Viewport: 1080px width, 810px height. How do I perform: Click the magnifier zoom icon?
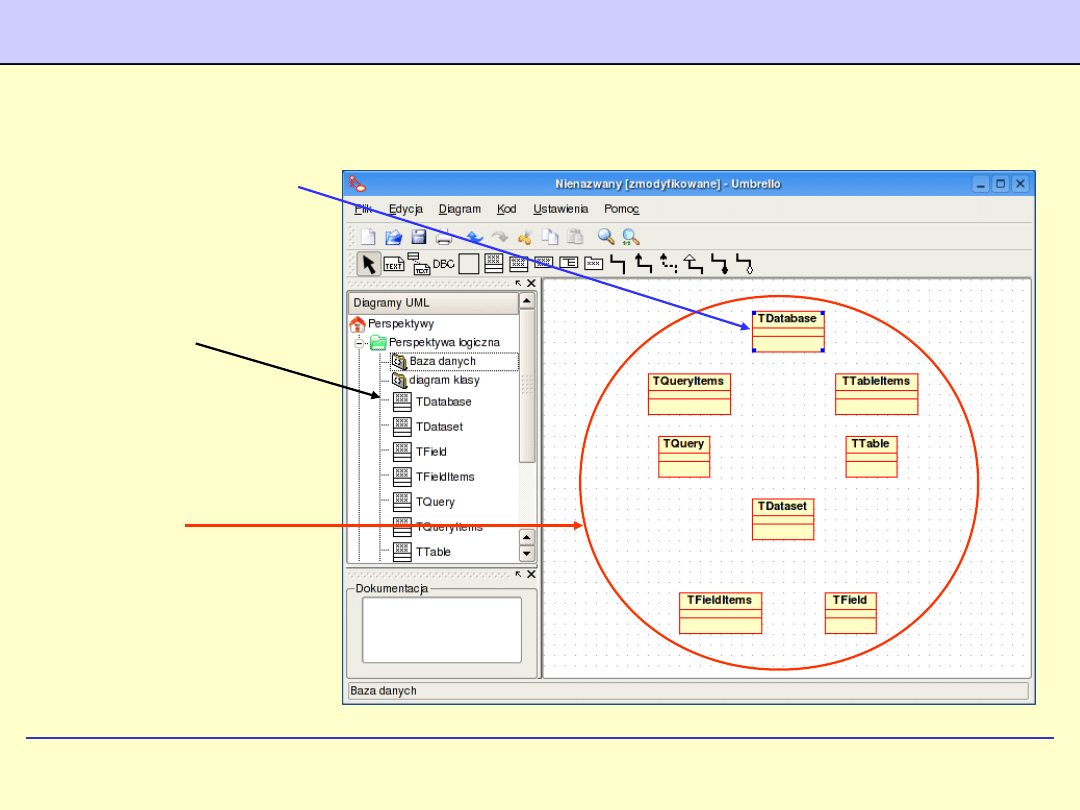605,237
